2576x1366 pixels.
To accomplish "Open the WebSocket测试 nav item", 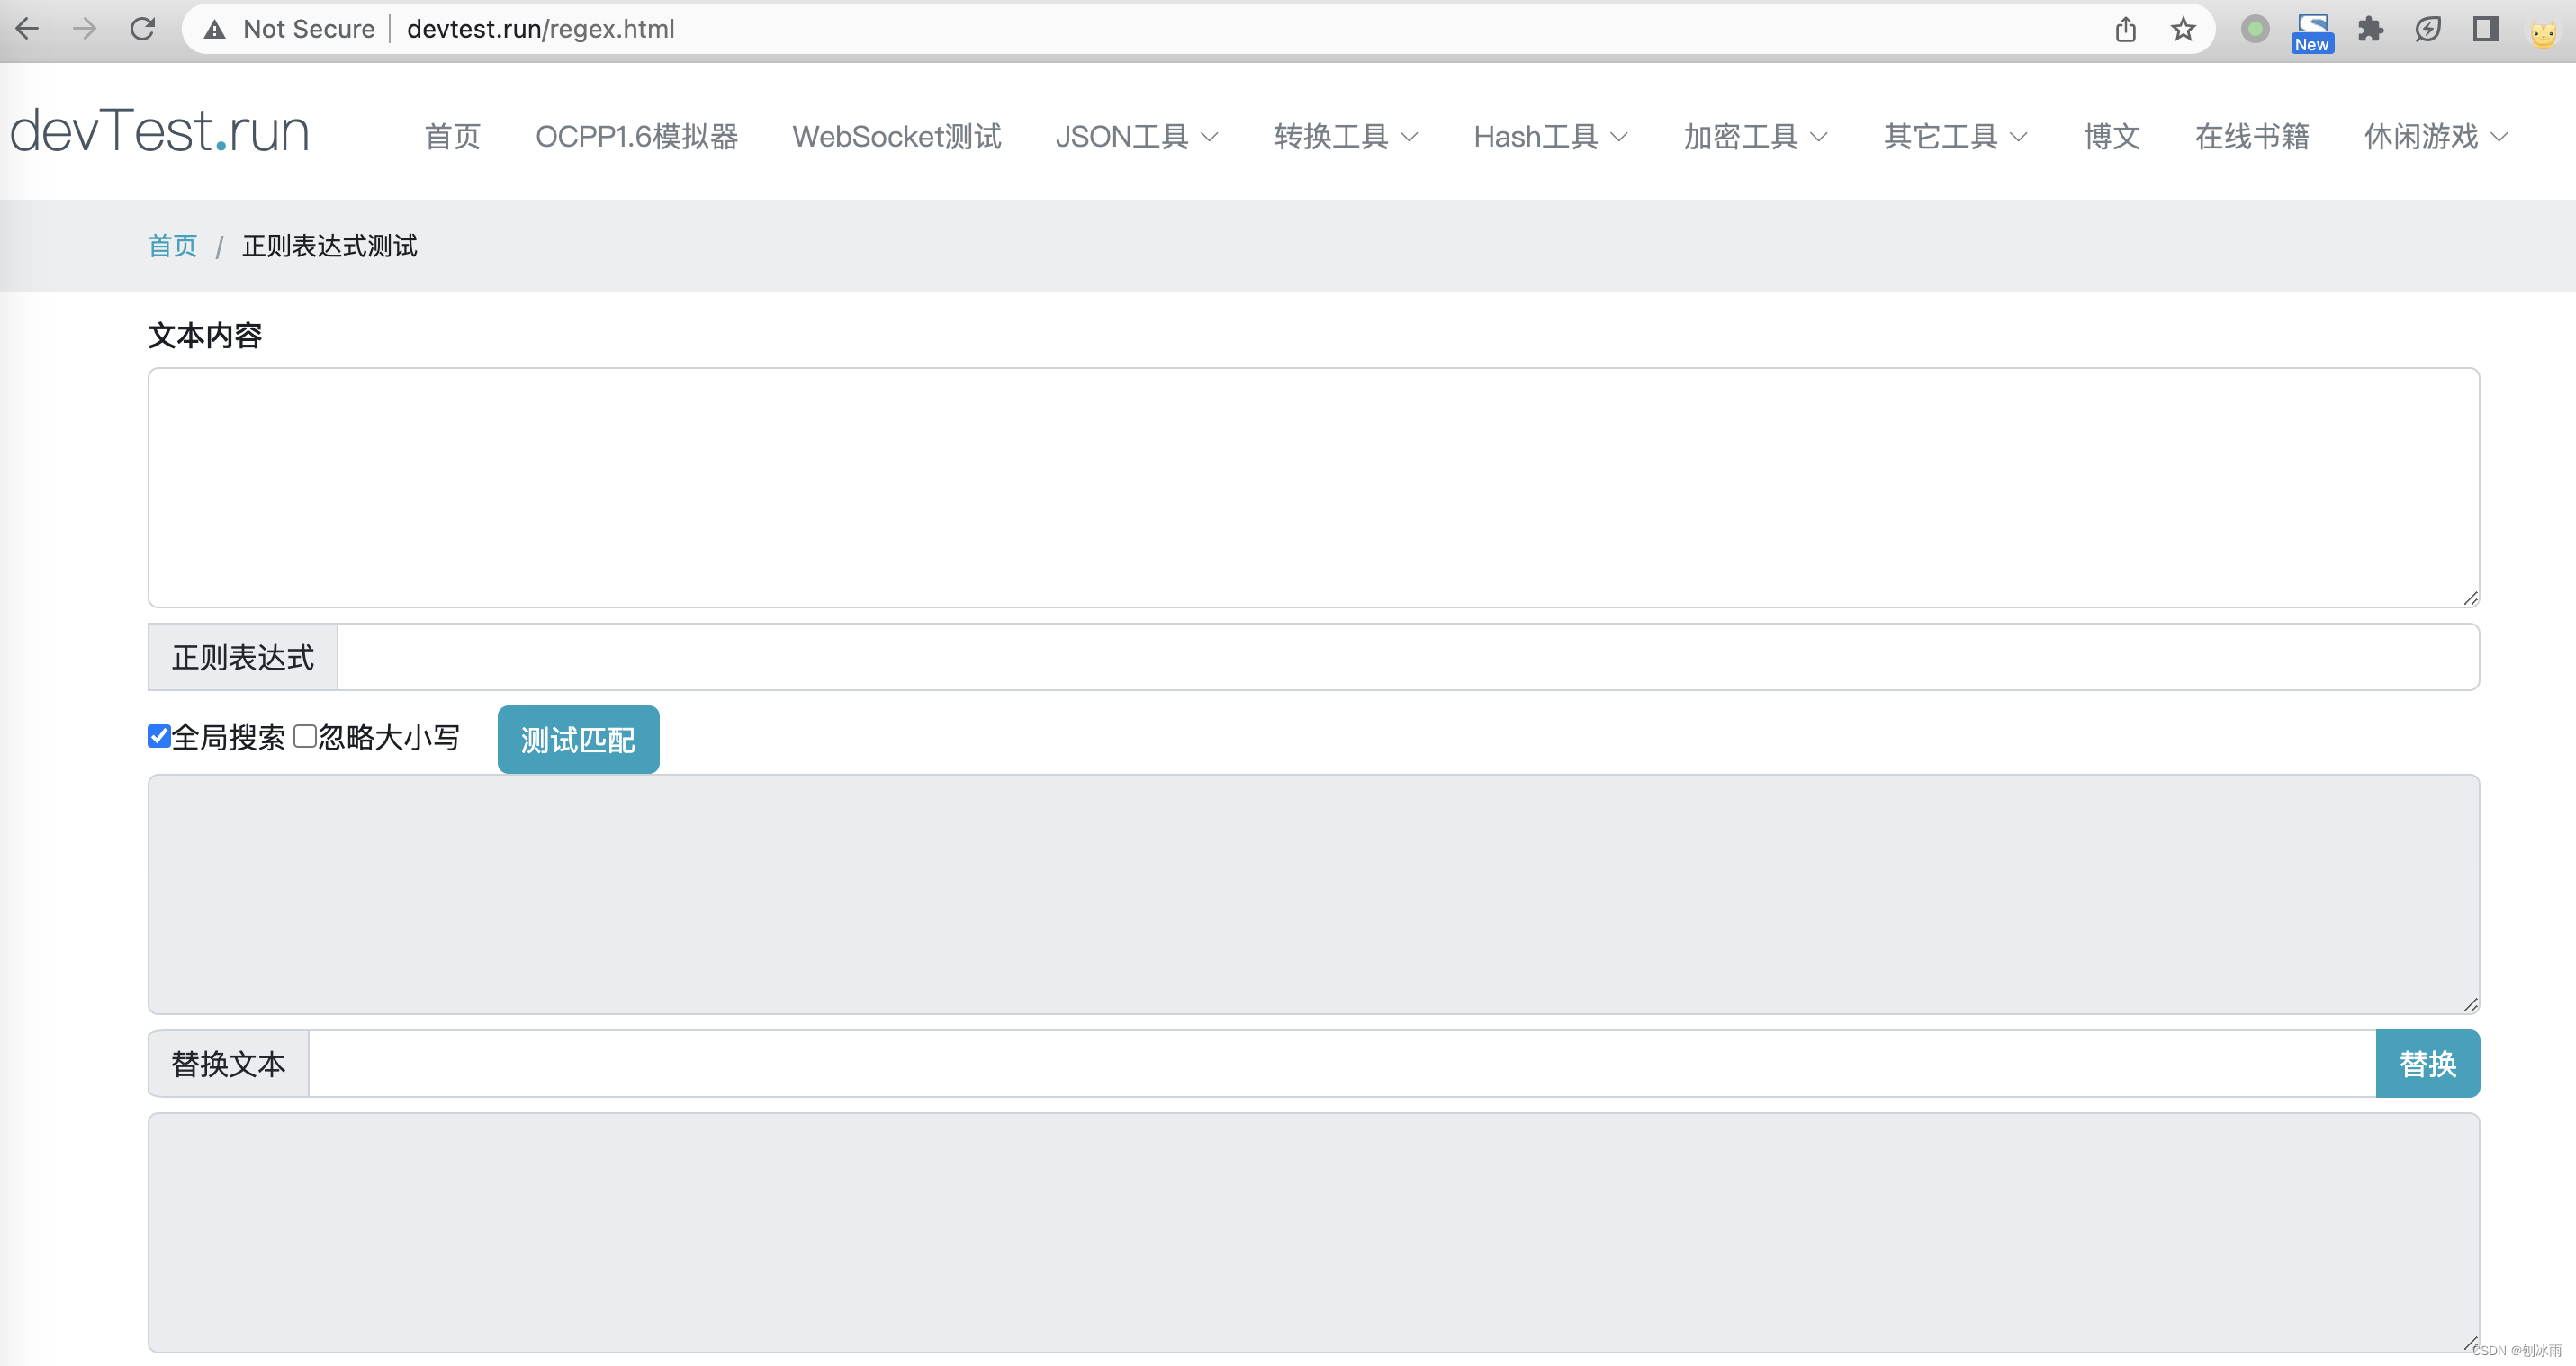I will [896, 136].
